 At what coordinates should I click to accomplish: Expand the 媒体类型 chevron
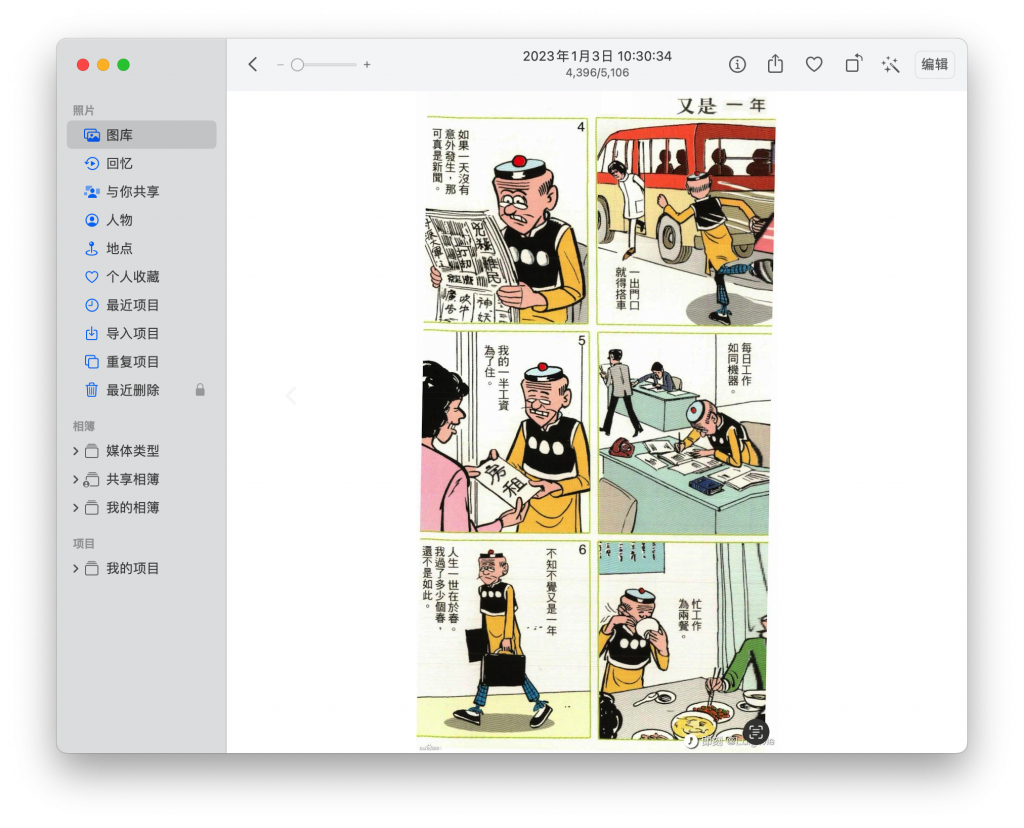(76, 451)
